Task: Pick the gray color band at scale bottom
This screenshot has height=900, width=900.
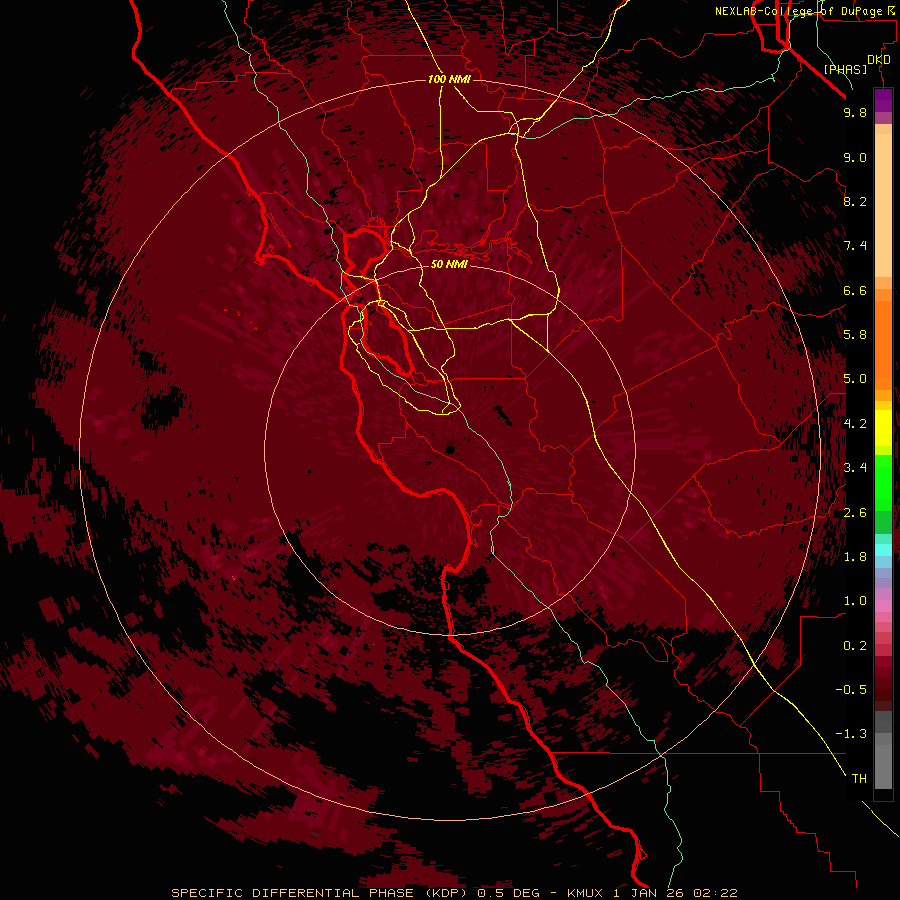Action: [x=883, y=750]
